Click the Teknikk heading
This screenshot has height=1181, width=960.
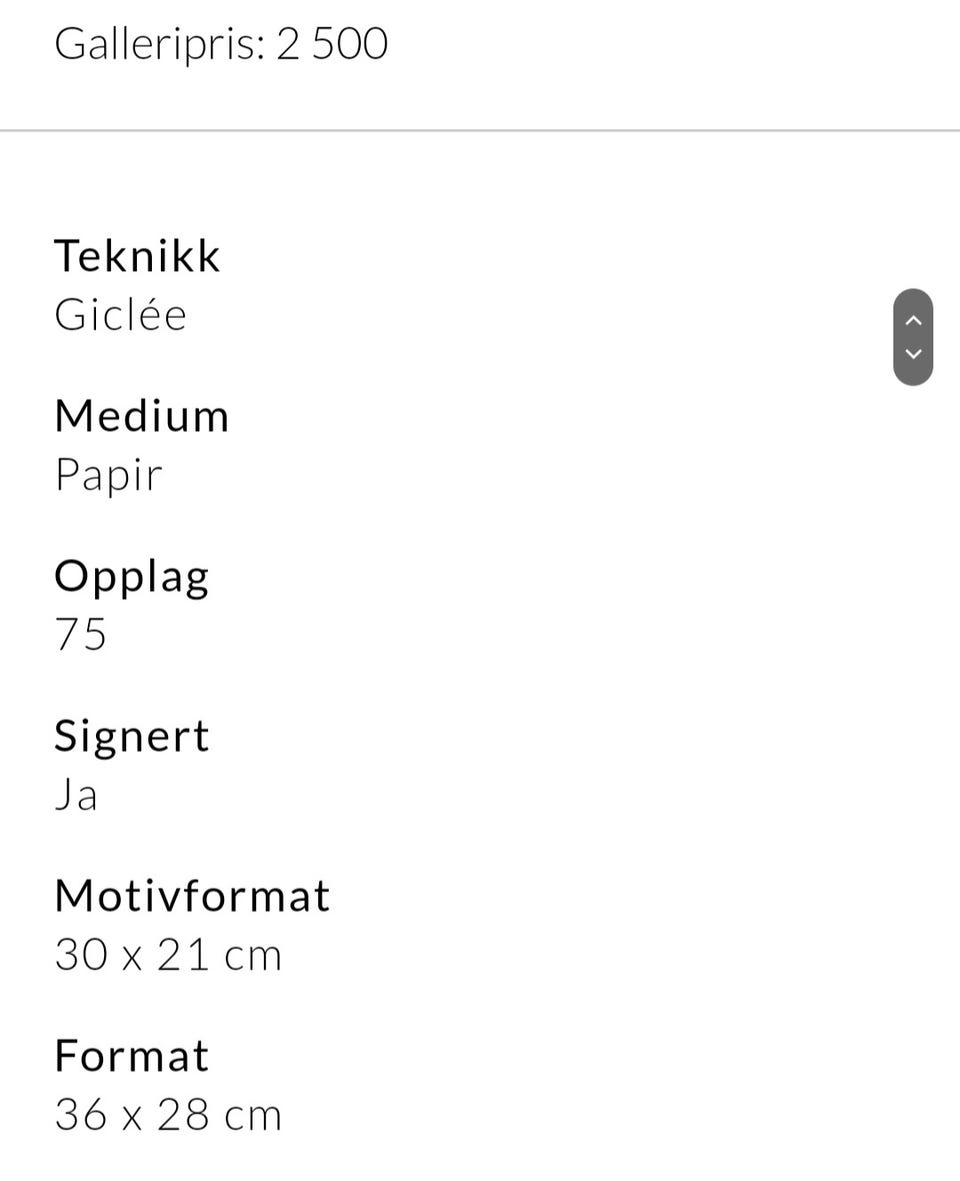click(x=137, y=256)
